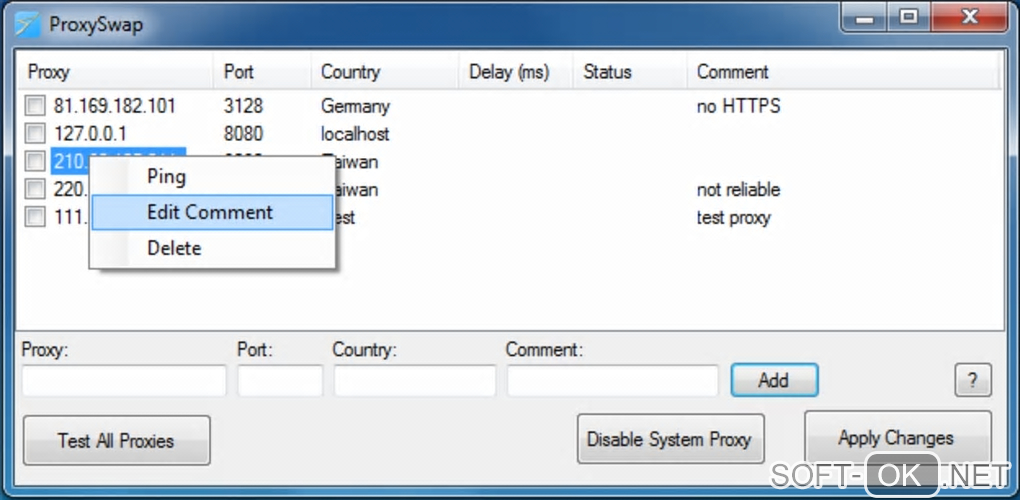
Task: Focus the Comment input field
Action: tap(613, 381)
